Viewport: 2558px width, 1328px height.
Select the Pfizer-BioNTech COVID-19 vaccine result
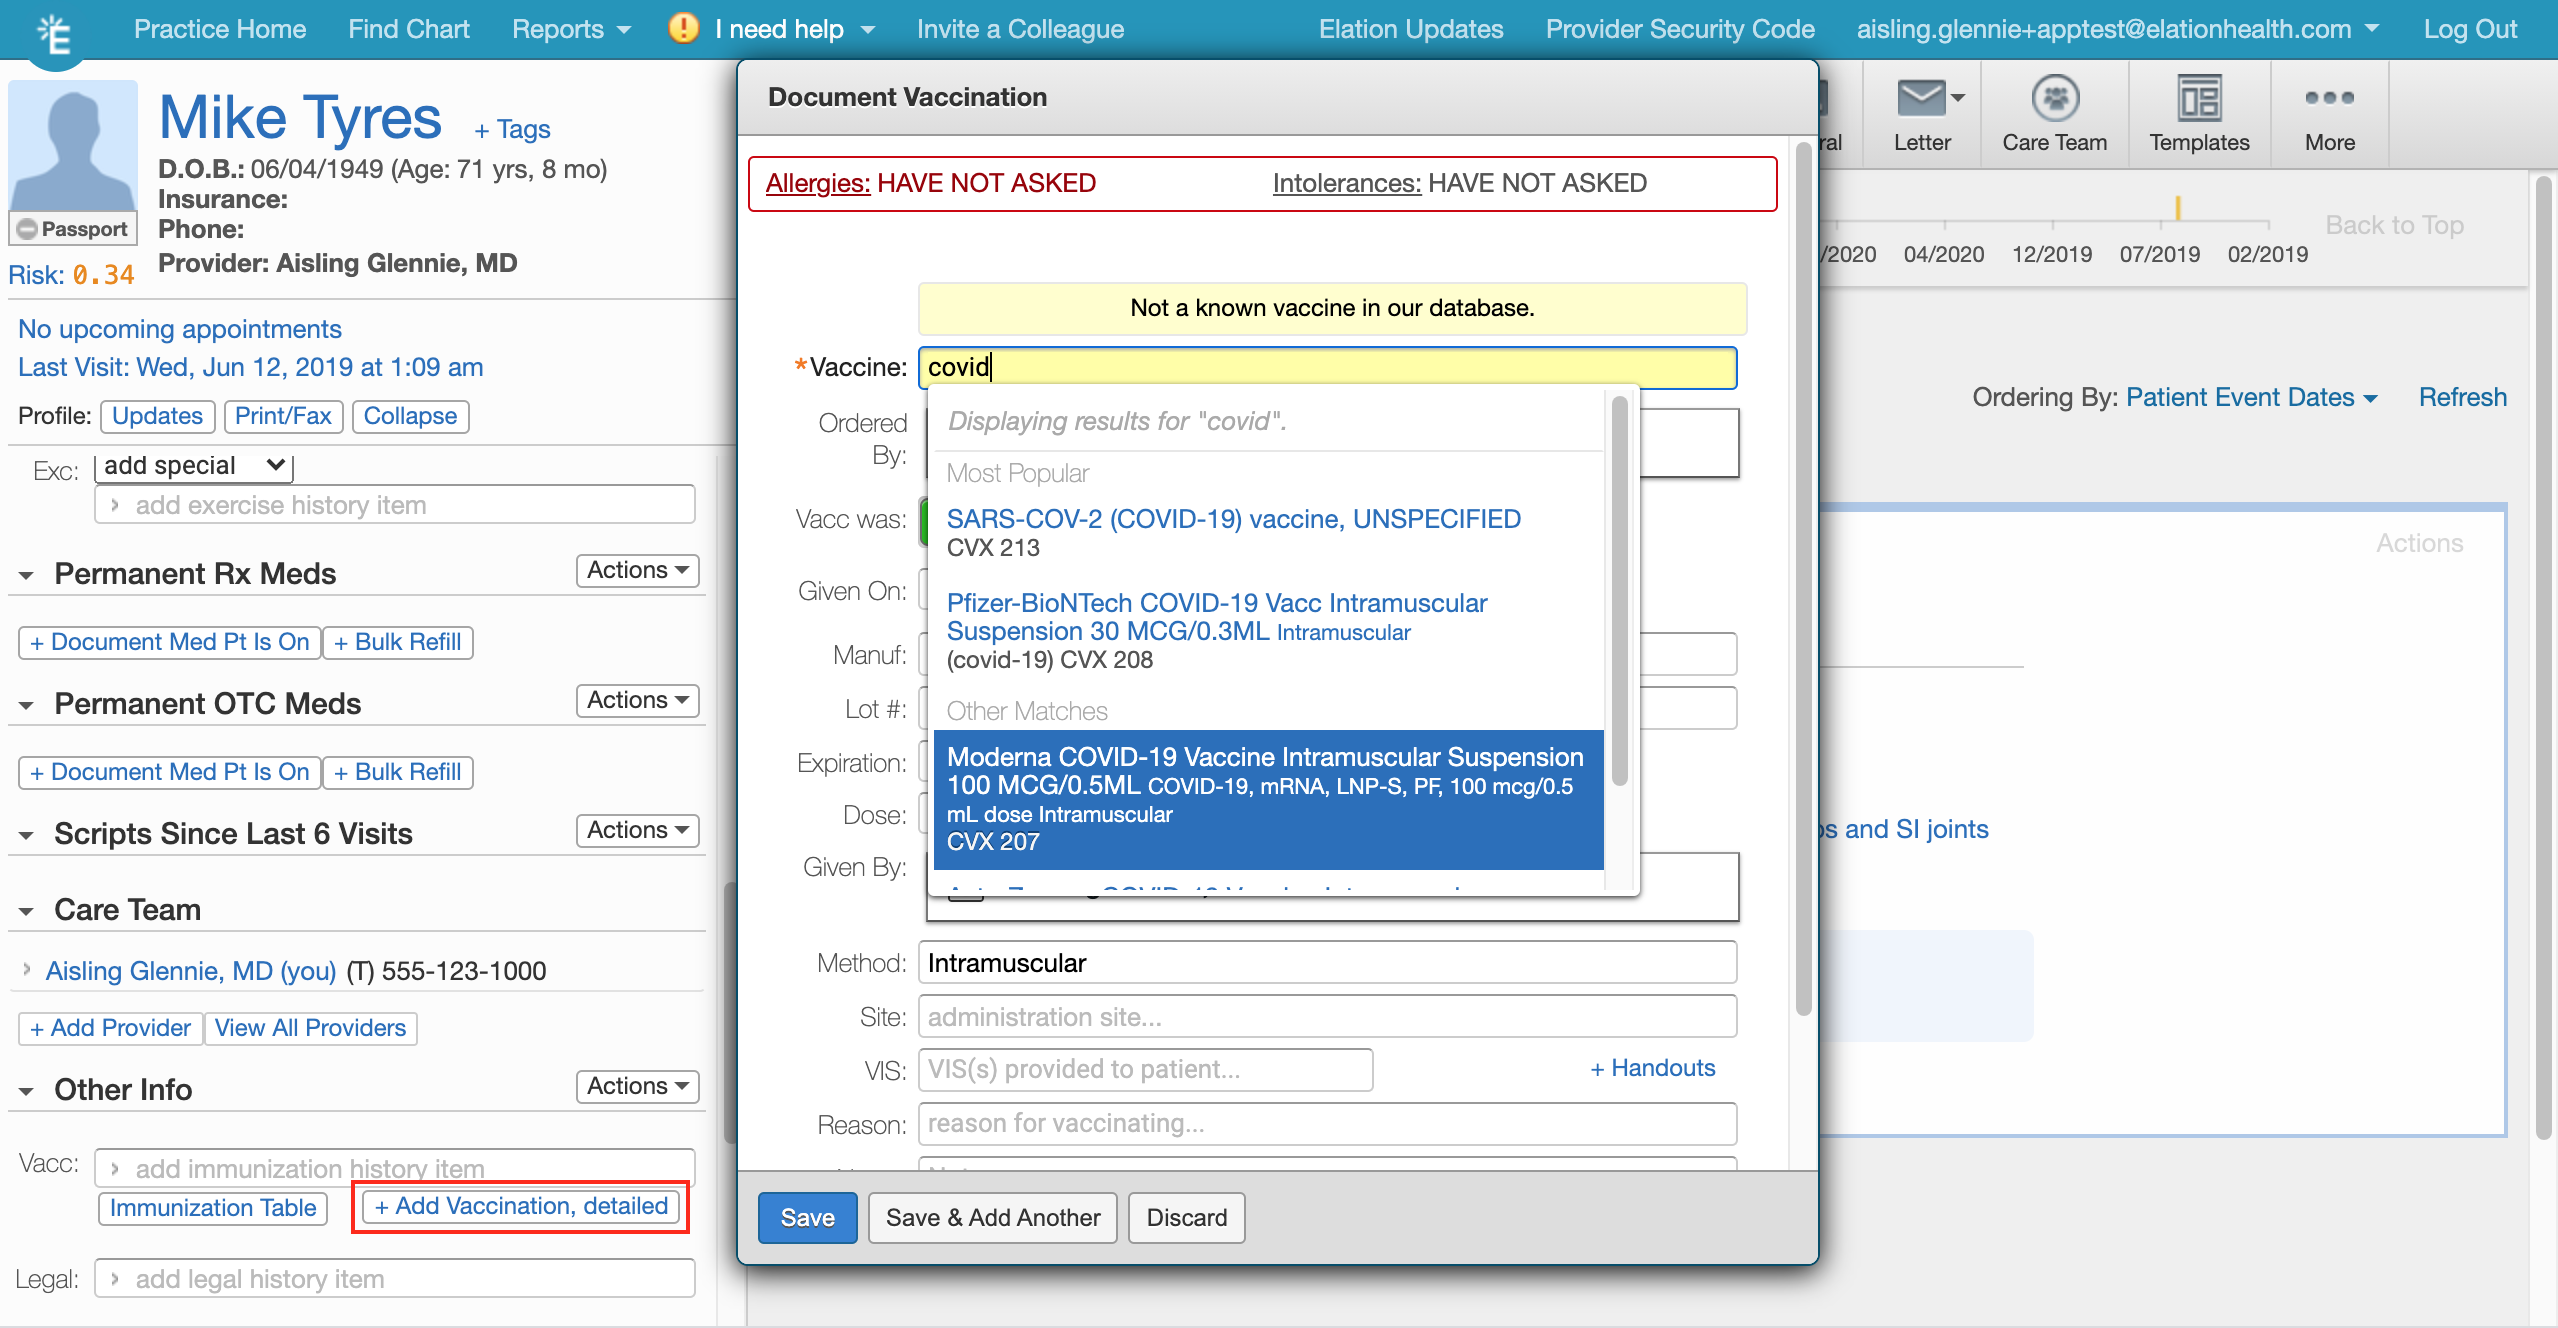click(1268, 631)
